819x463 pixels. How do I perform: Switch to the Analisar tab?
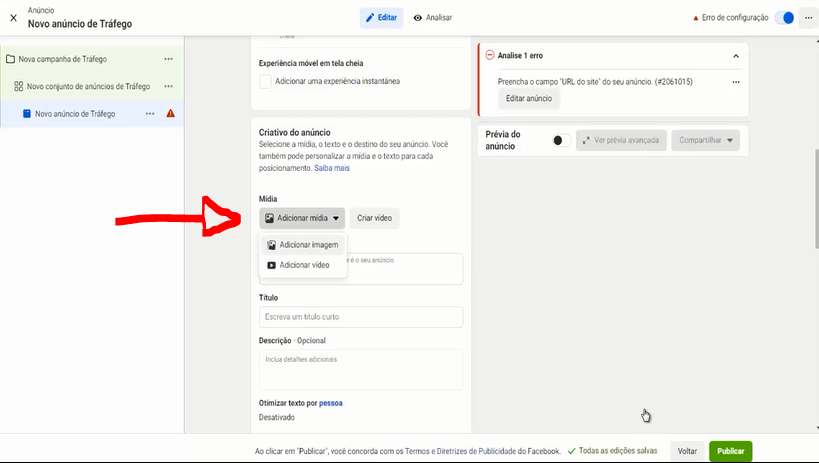[x=432, y=18]
